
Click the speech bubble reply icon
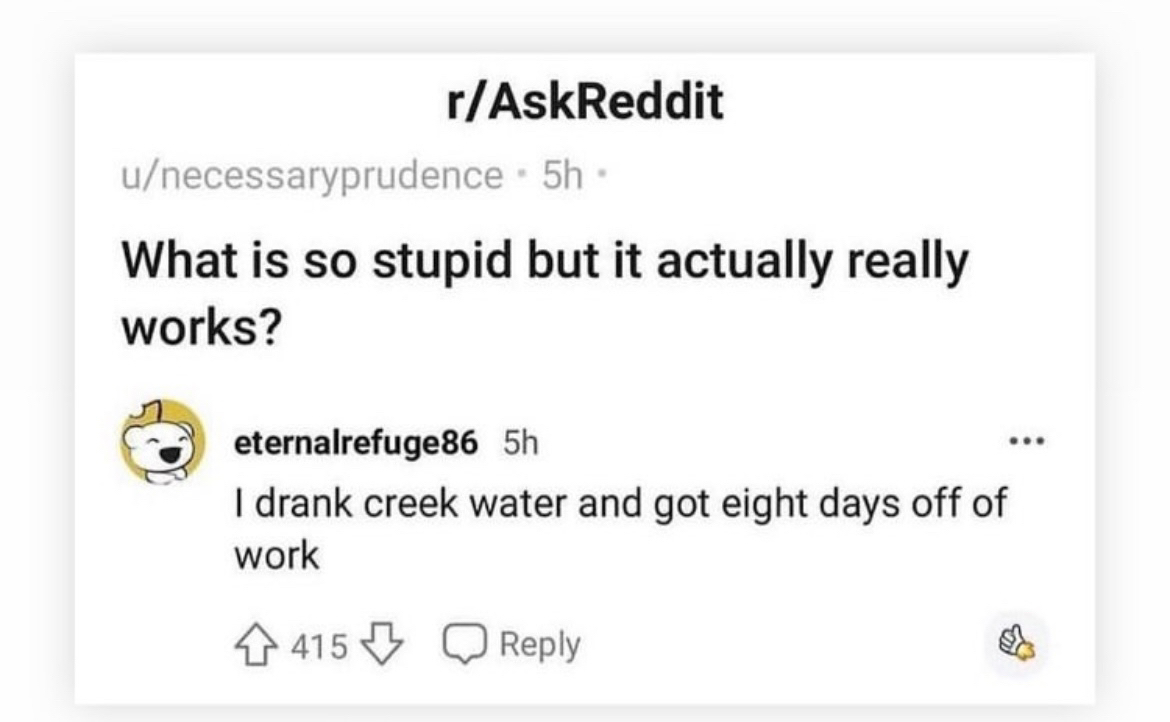click(x=465, y=644)
